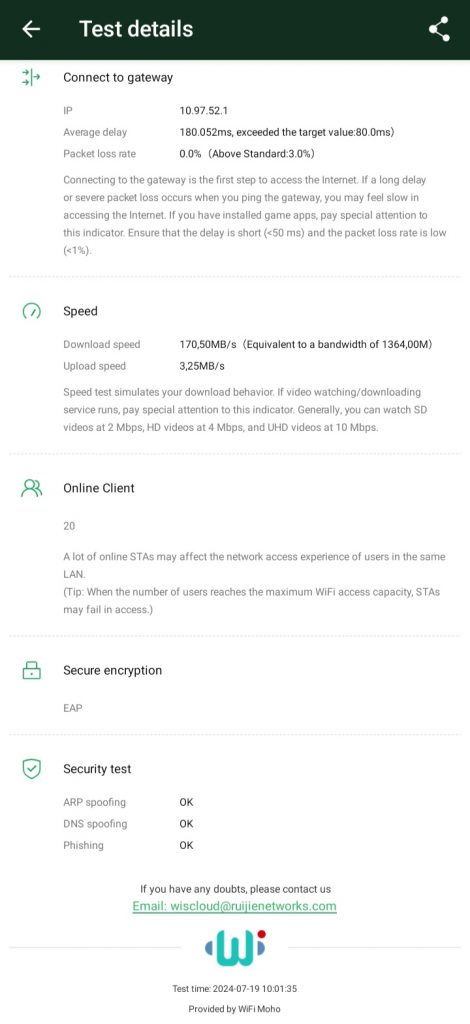Click the Online Client people icon
Image resolution: width=470 pixels, height=1024 pixels.
31,488
